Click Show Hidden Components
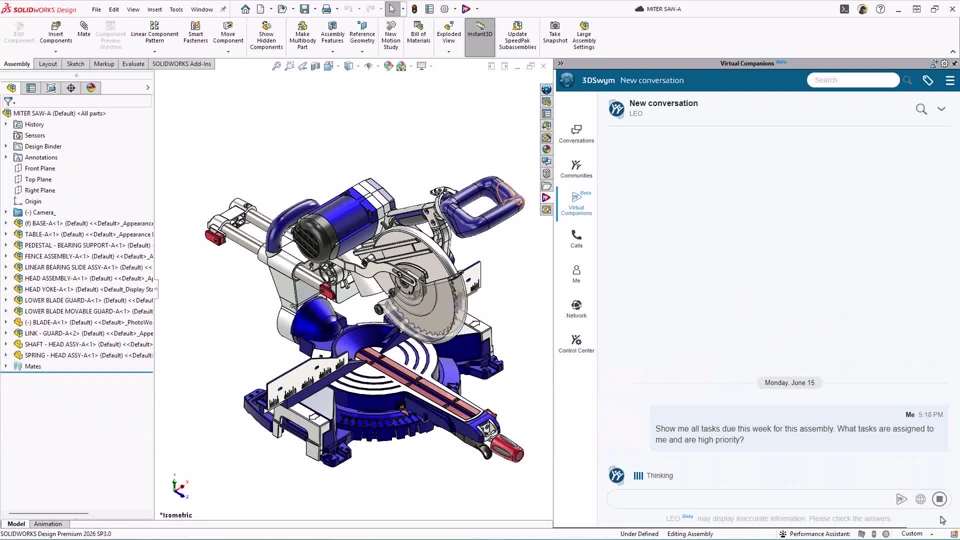Viewport: 960px width, 540px height. [x=266, y=36]
